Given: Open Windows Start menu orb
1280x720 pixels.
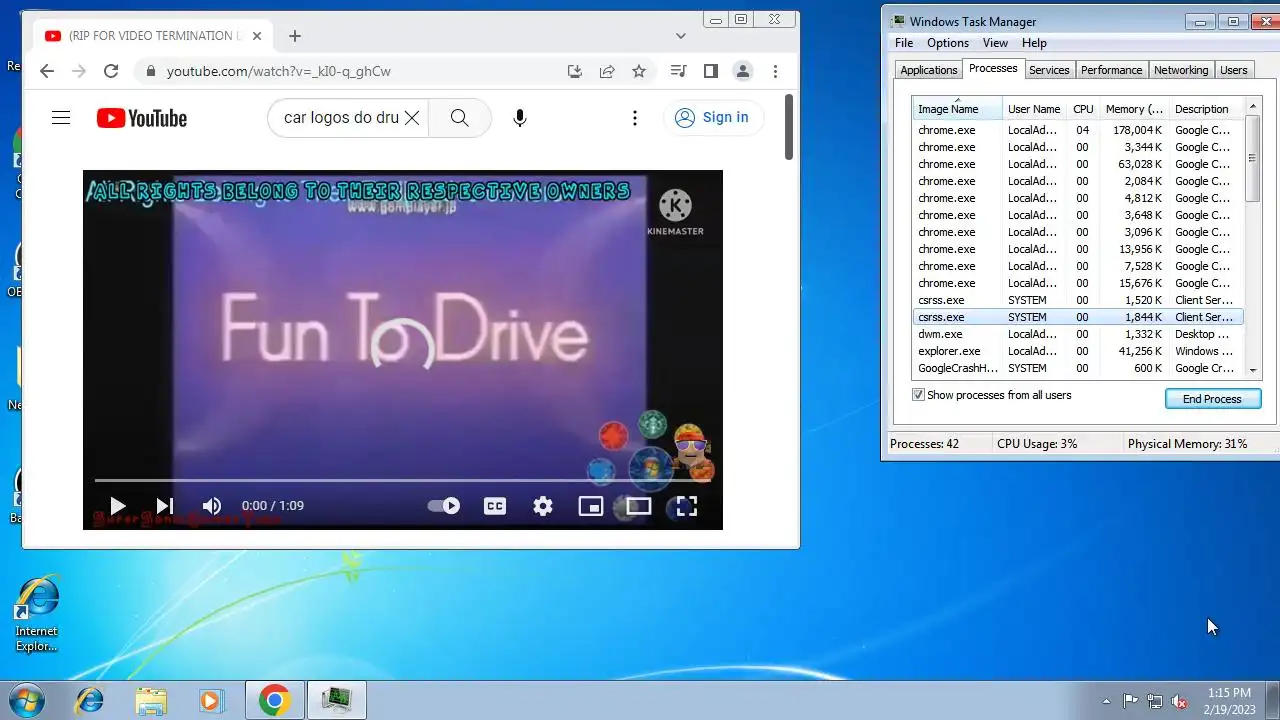Looking at the screenshot, I should click(x=27, y=700).
